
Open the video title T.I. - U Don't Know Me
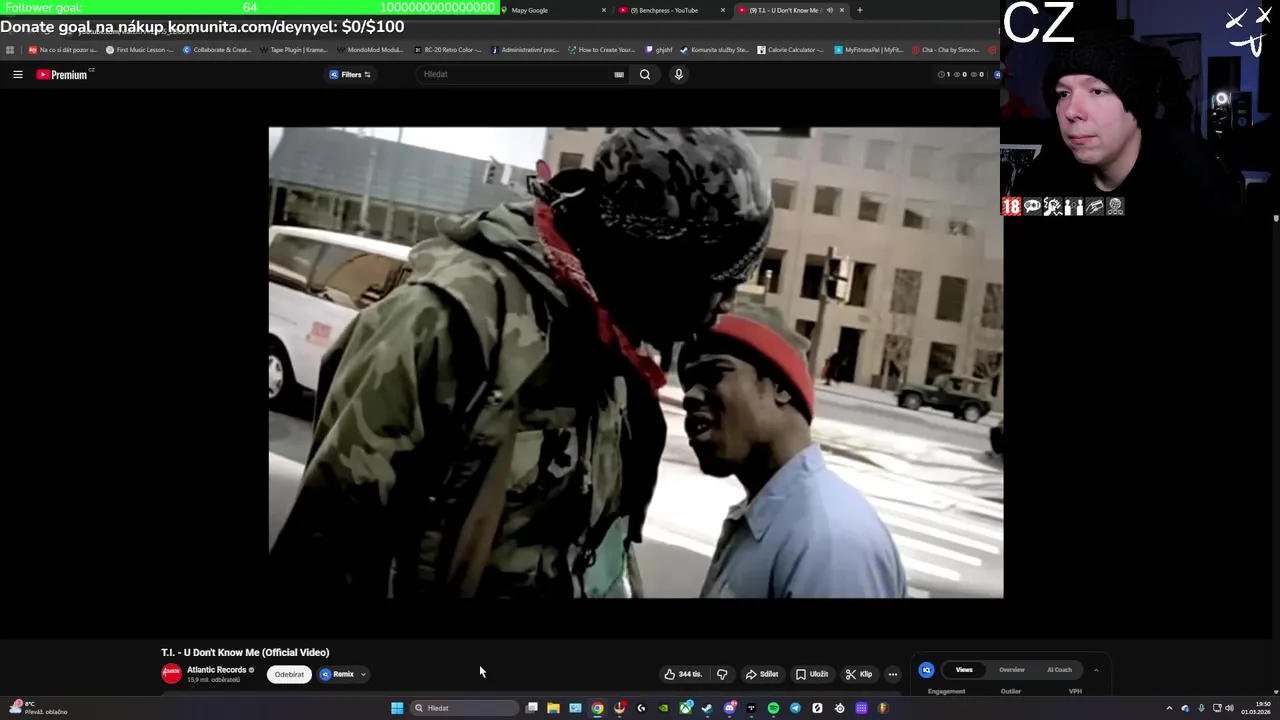pos(245,652)
